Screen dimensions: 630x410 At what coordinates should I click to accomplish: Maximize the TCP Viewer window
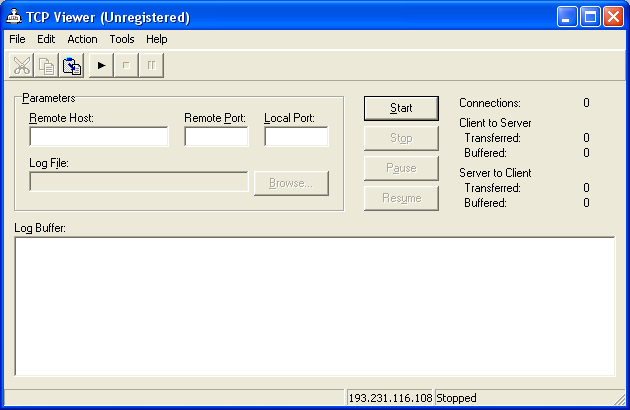[x=590, y=17]
